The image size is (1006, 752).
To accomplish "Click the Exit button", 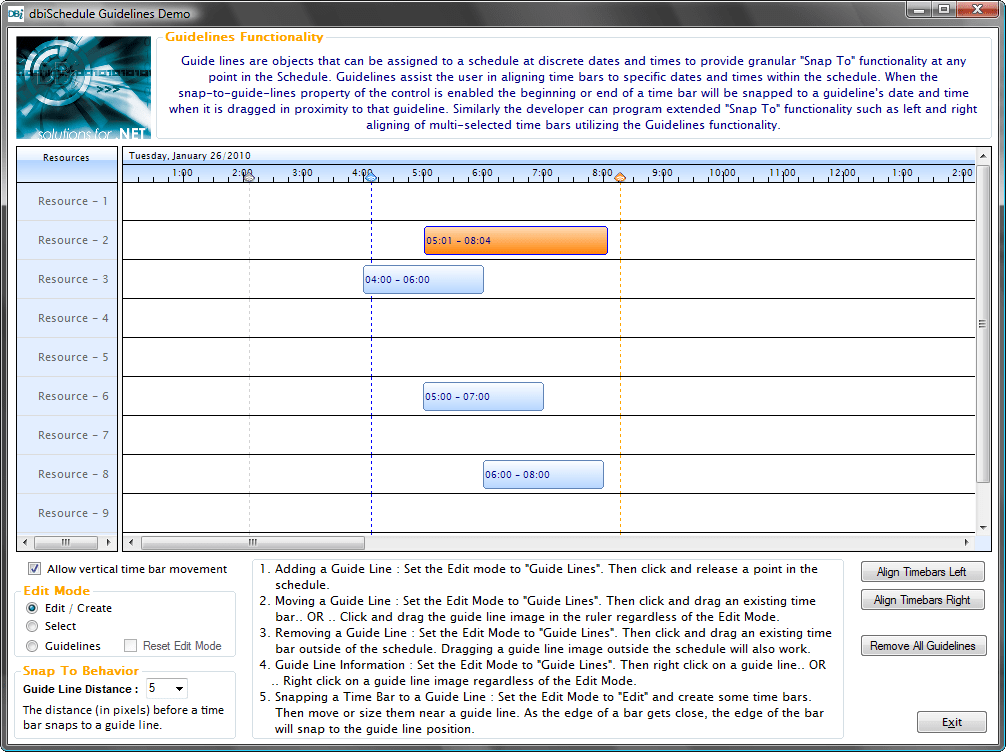I will 952,722.
